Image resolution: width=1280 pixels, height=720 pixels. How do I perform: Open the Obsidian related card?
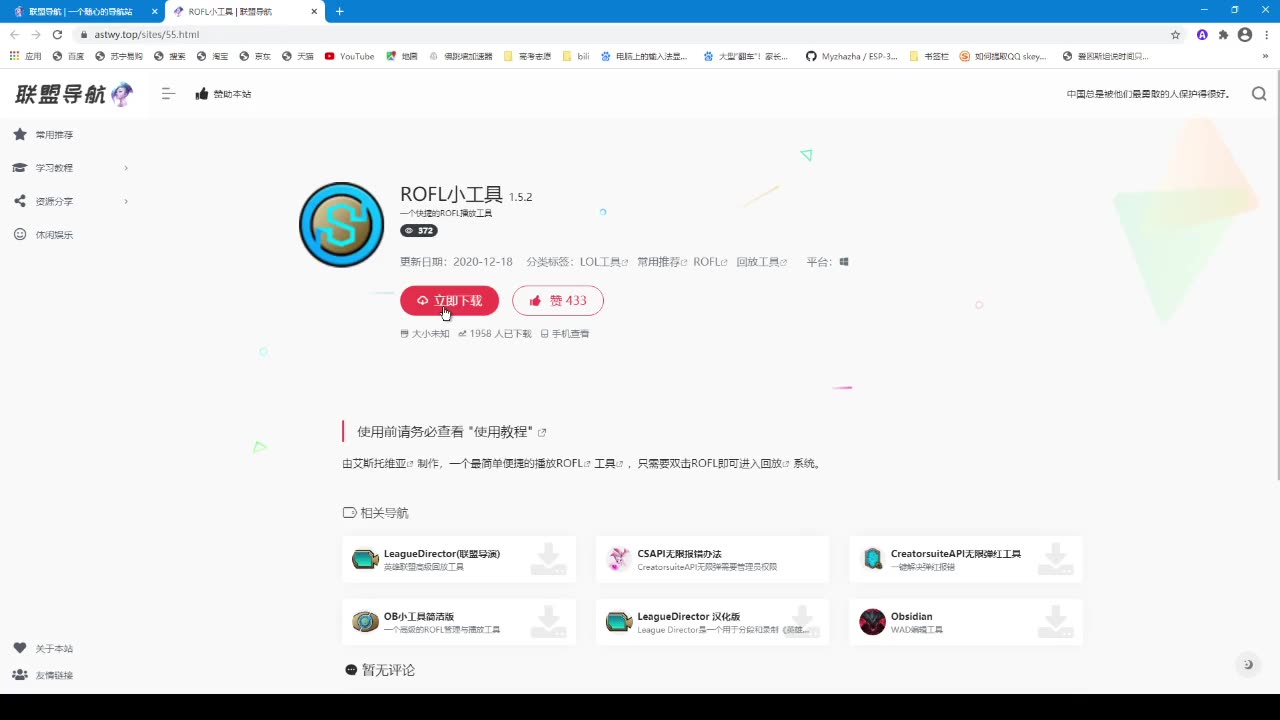tap(966, 622)
